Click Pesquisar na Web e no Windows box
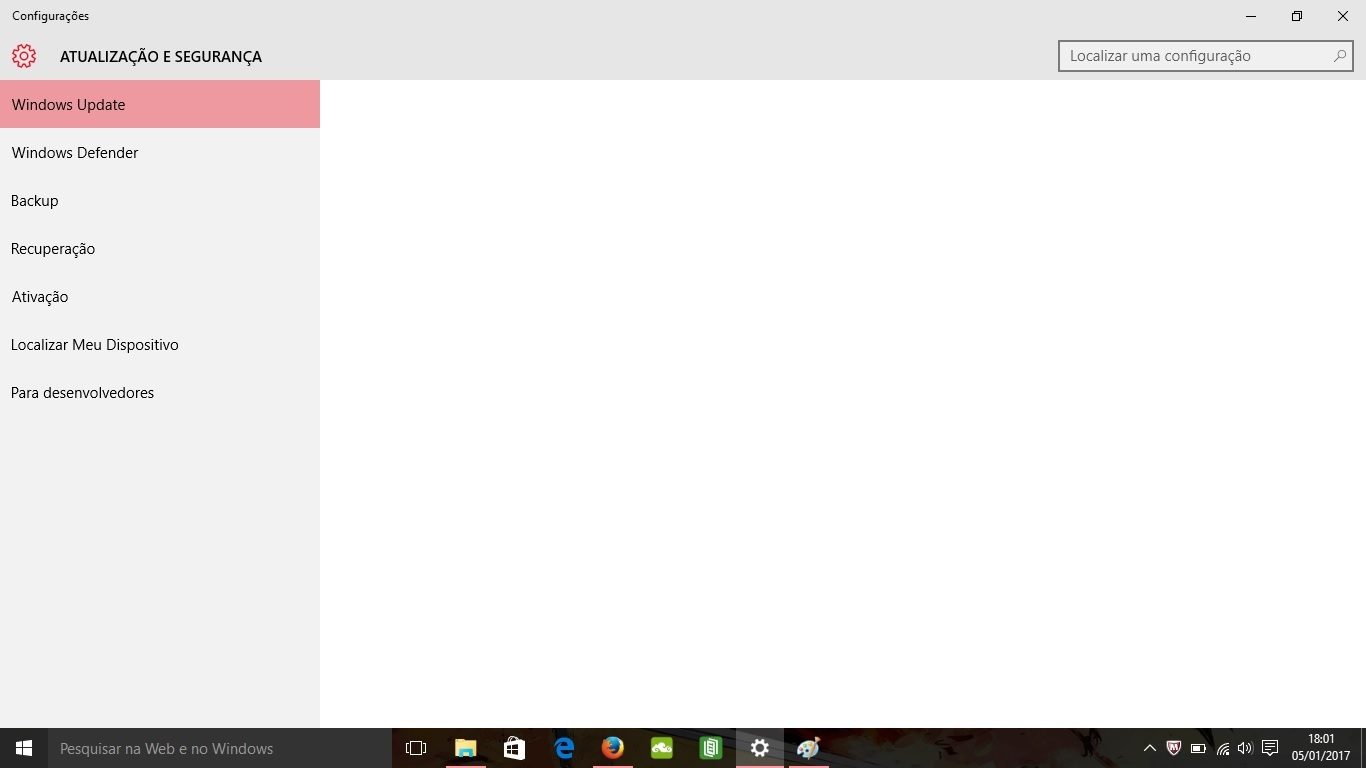 220,748
